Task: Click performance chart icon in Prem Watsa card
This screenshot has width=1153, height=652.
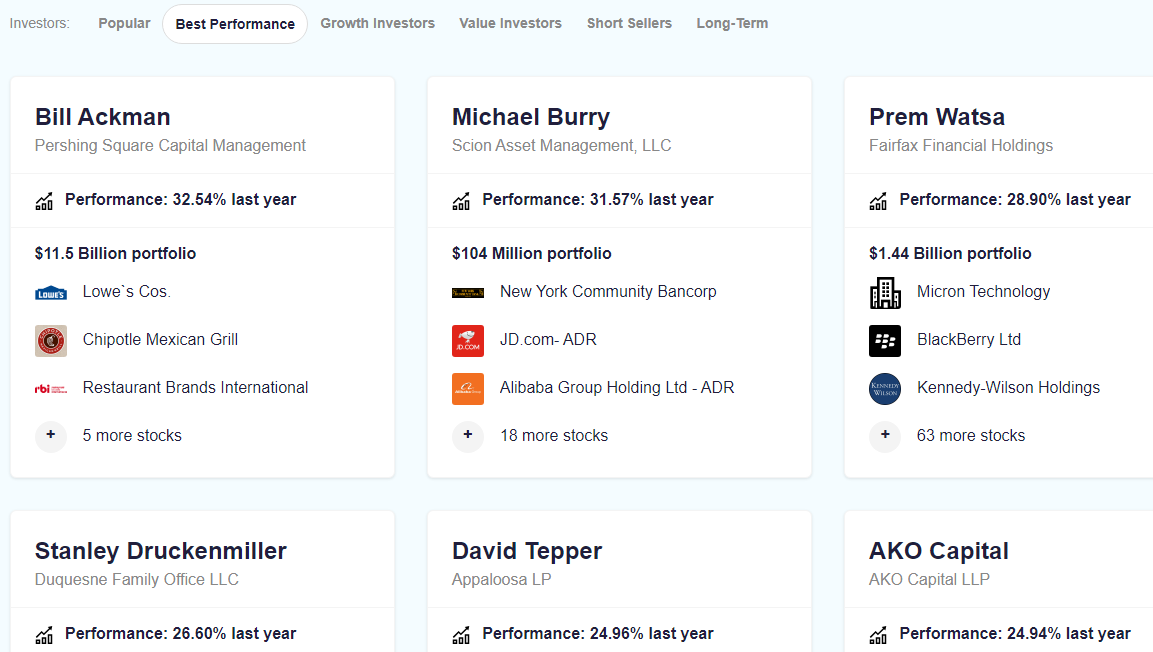Action: pos(878,201)
